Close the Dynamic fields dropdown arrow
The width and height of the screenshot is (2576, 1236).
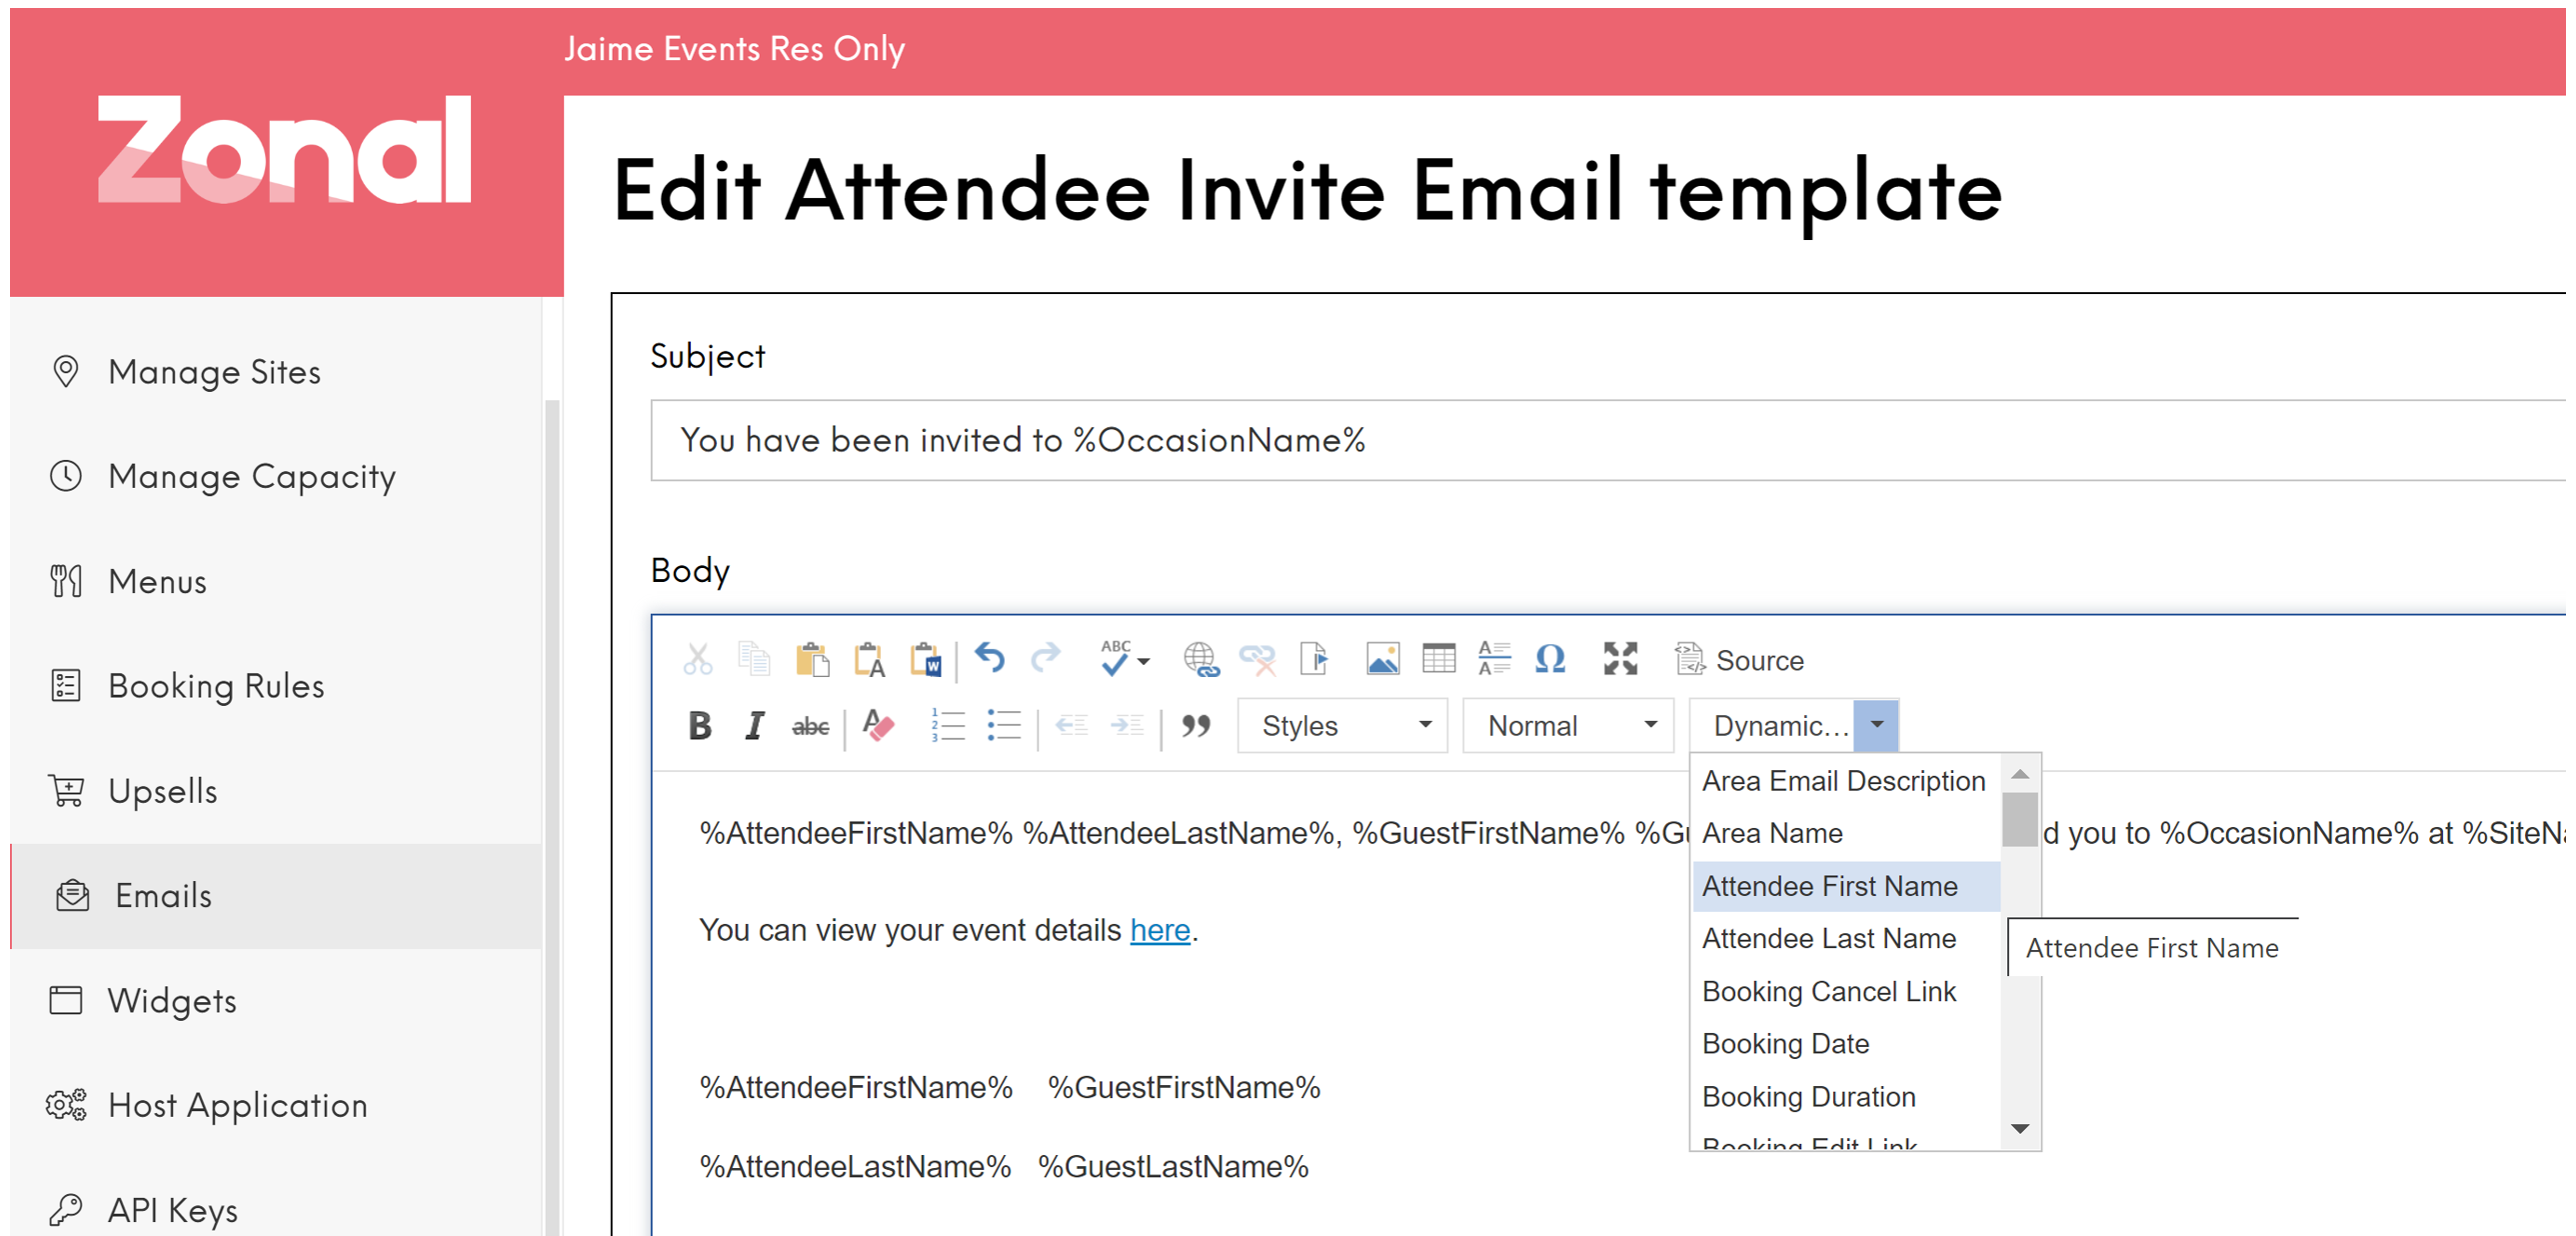pyautogui.click(x=1876, y=726)
